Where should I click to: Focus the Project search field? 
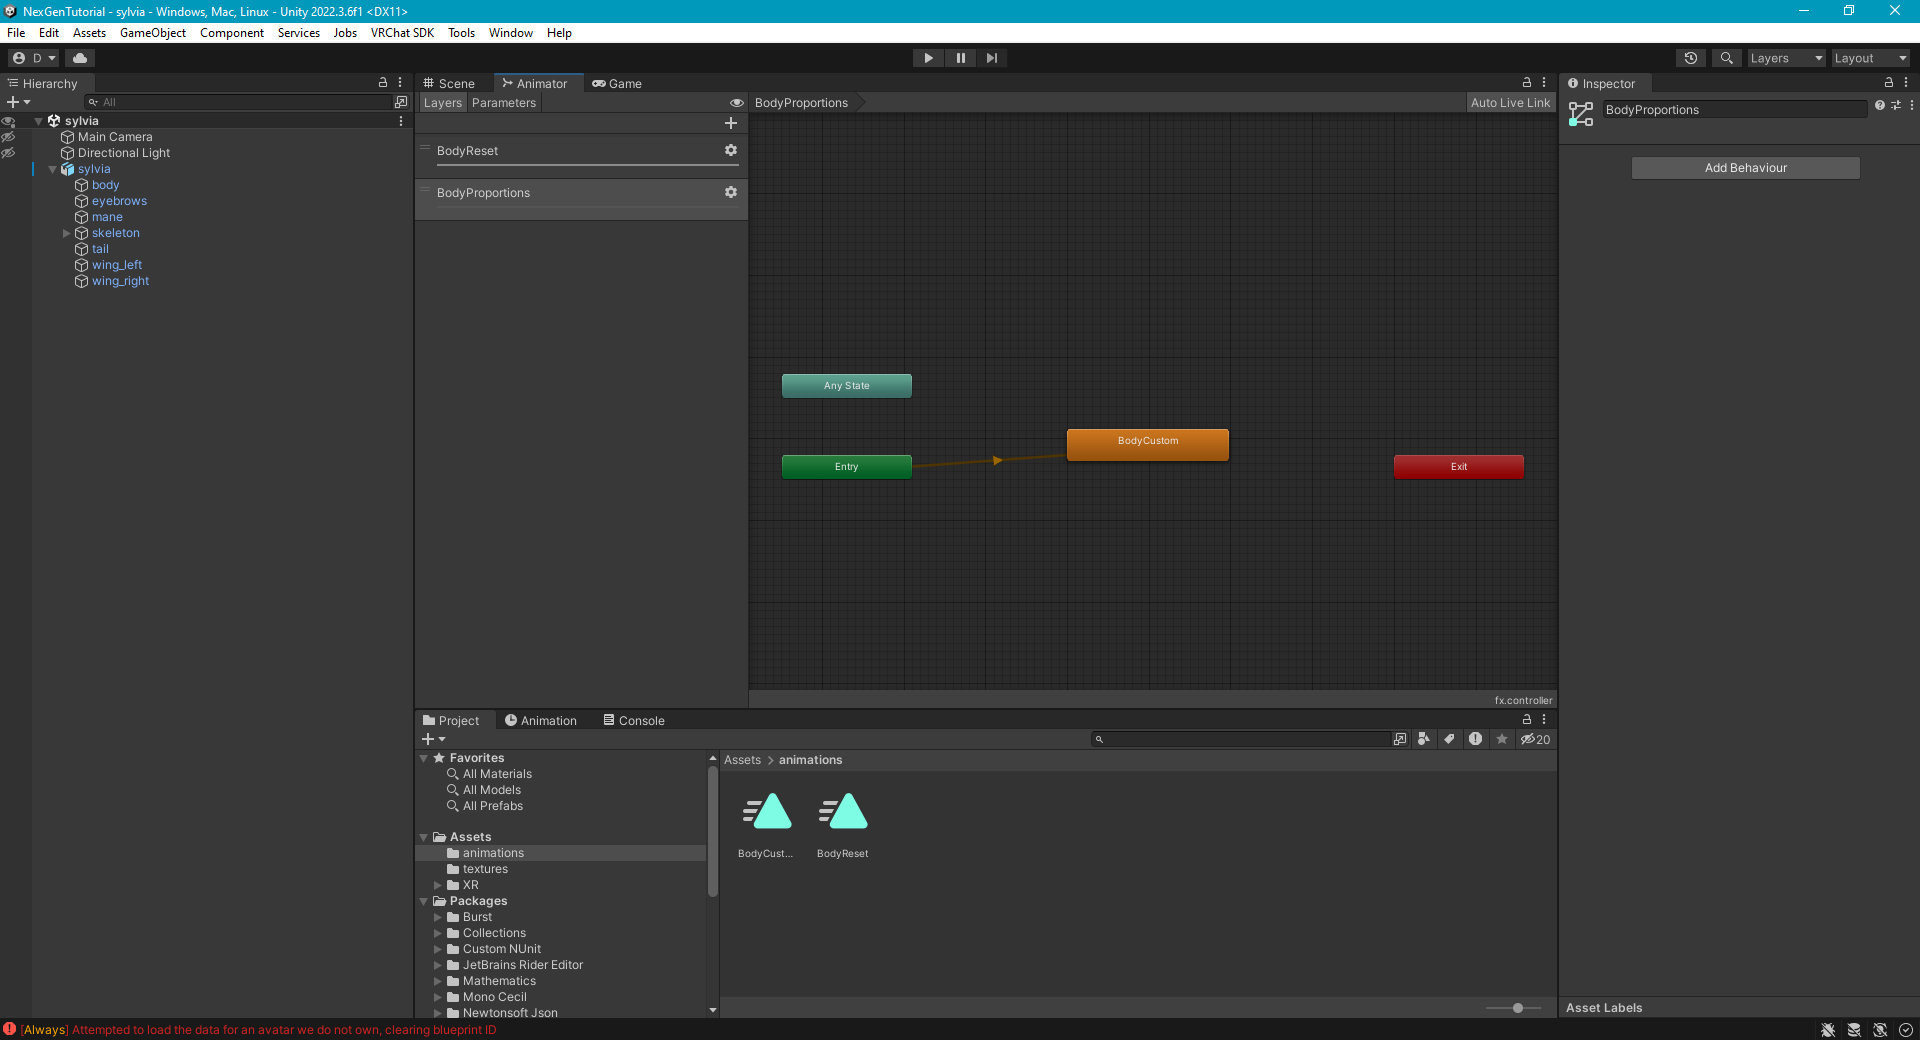(x=1240, y=739)
